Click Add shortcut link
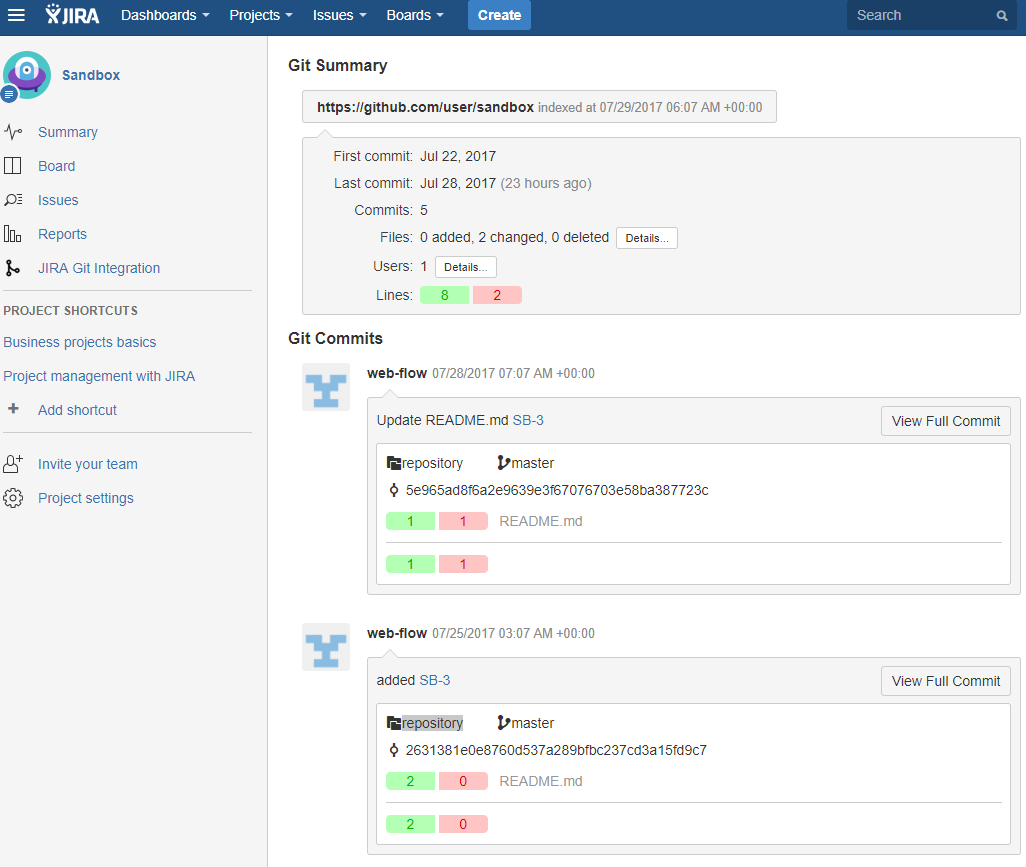The width and height of the screenshot is (1026, 867). [77, 410]
